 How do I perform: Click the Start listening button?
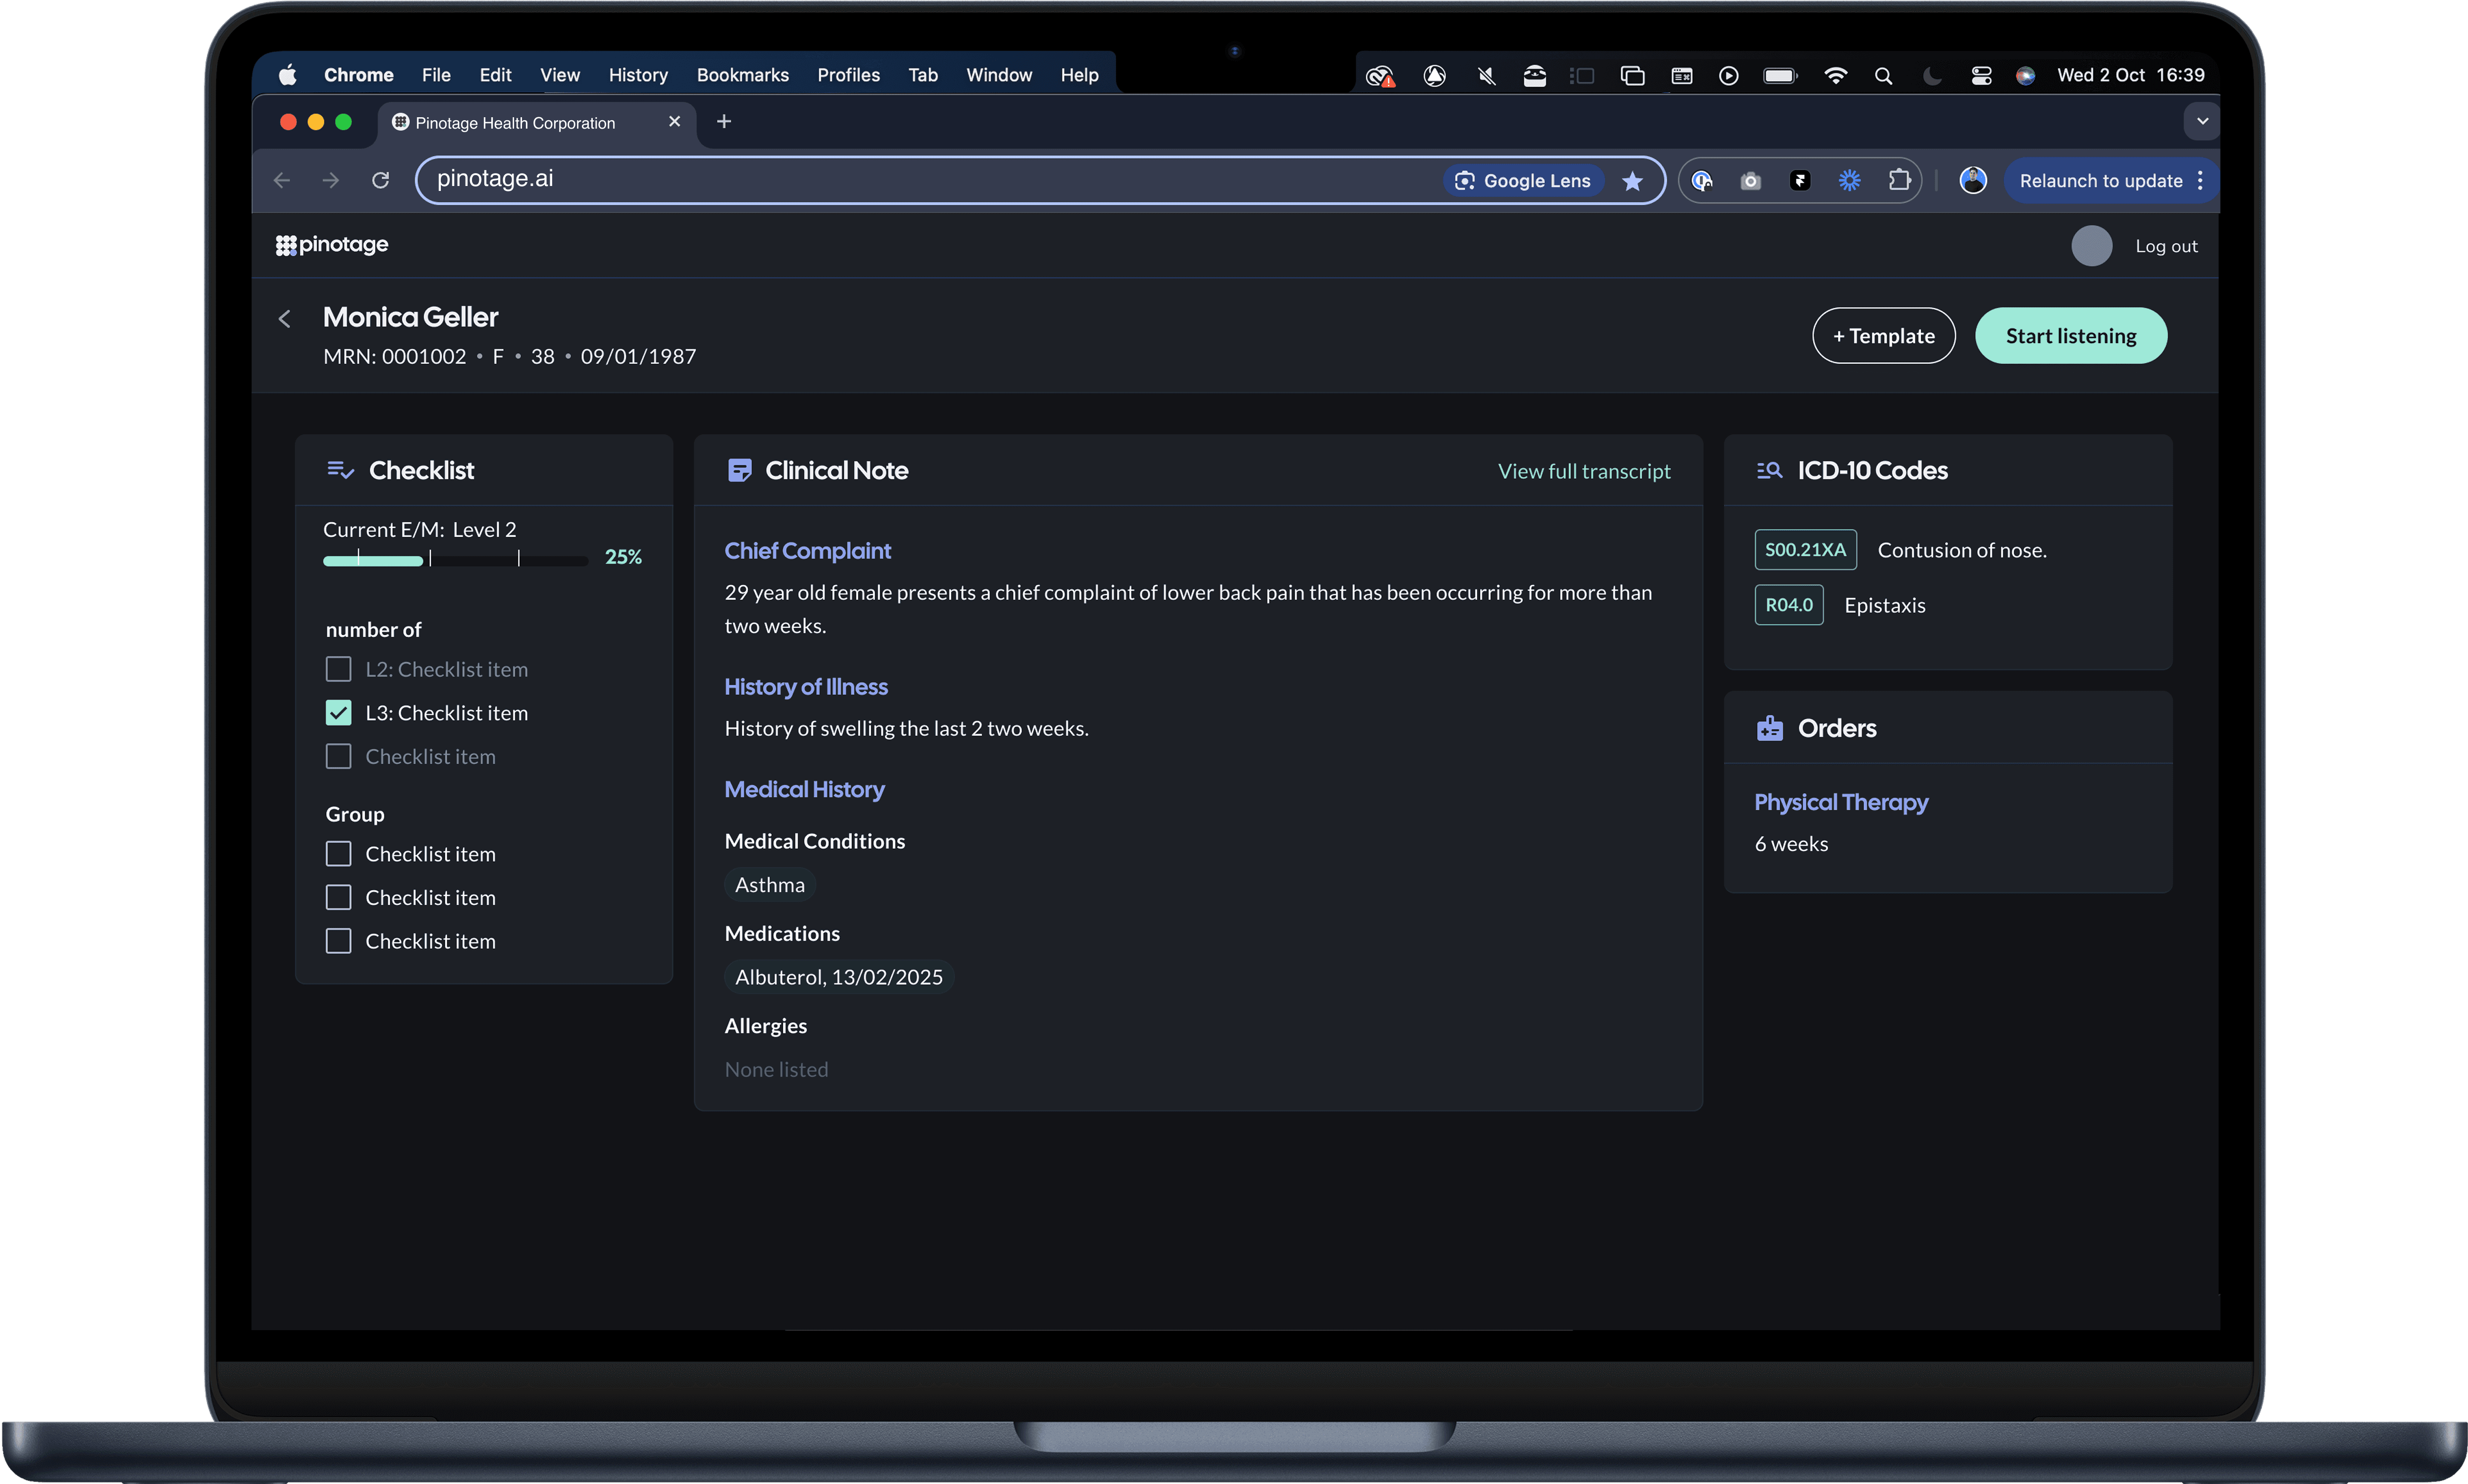[2070, 336]
